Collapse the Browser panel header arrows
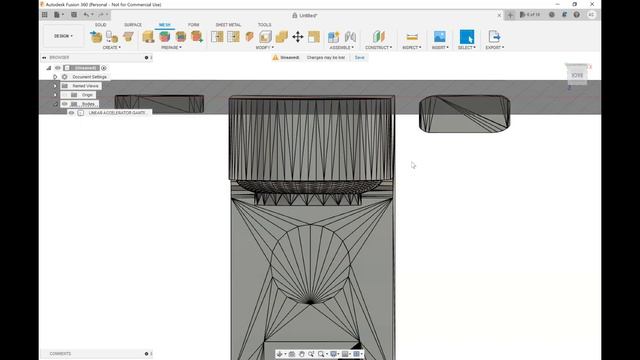This screenshot has width=640, height=360. (44, 58)
